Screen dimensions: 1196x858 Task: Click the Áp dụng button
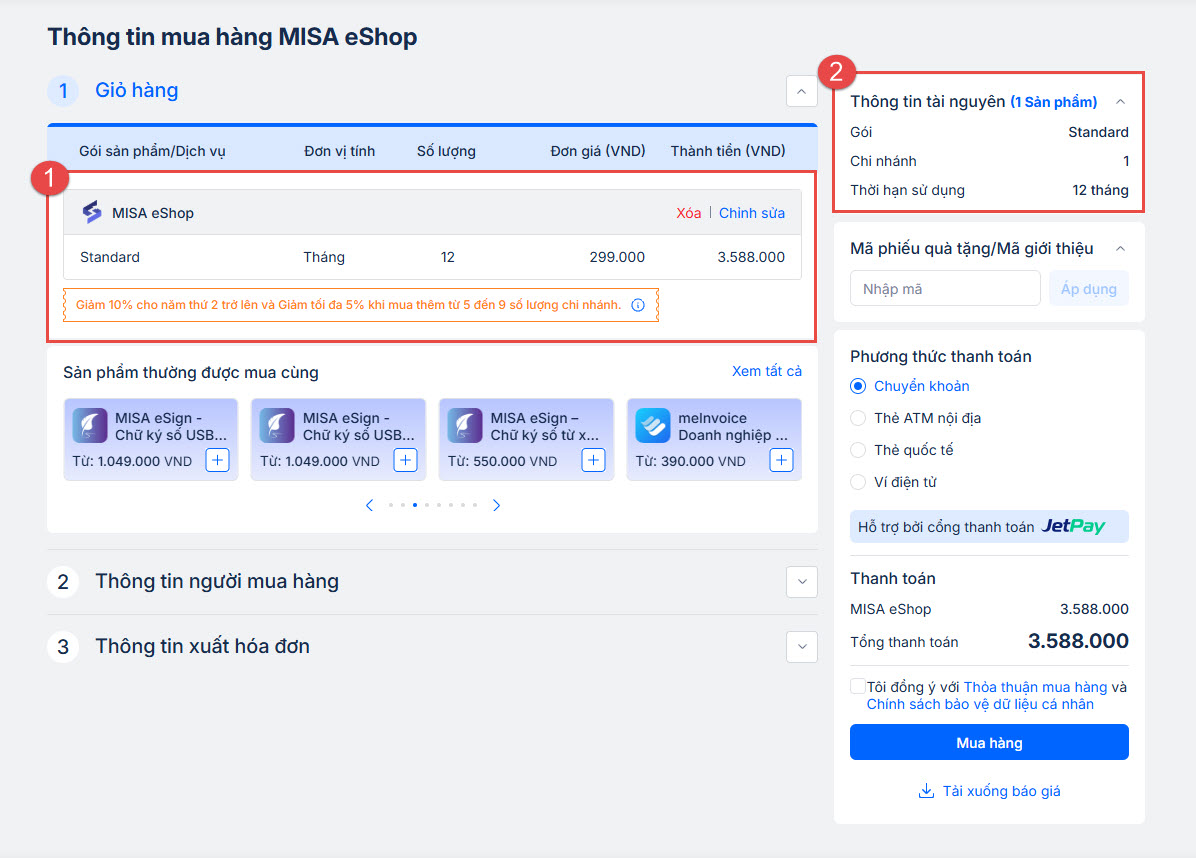point(1088,289)
